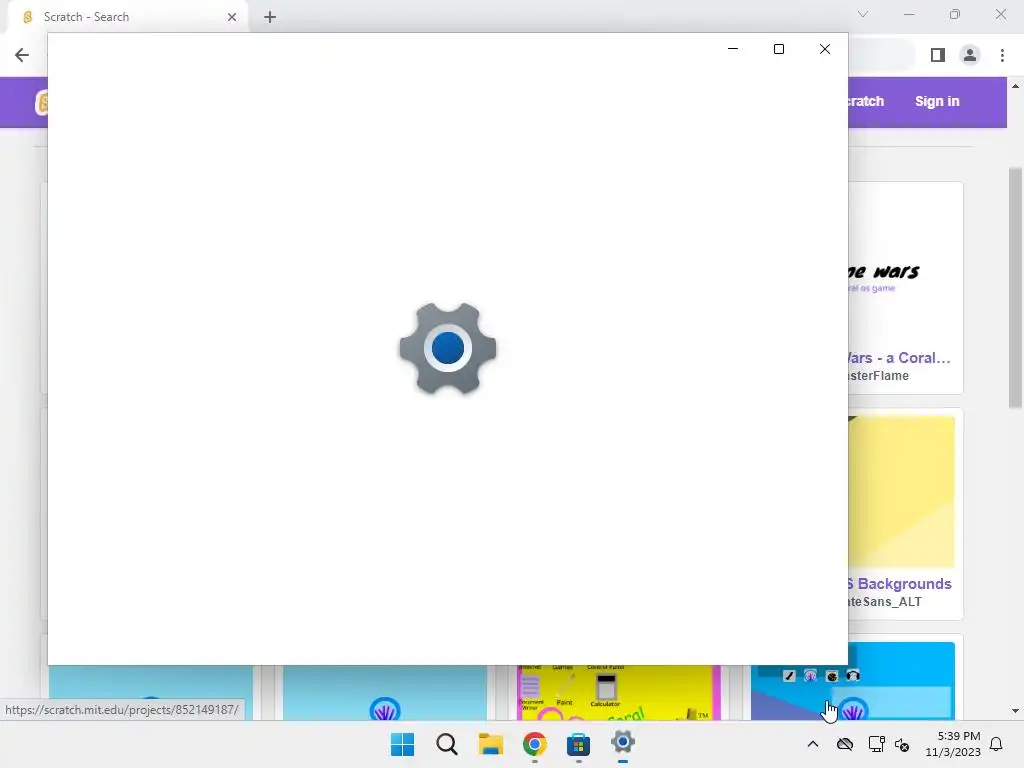Open taskbar Search magnifier
The height and width of the screenshot is (768, 1024).
447,744
